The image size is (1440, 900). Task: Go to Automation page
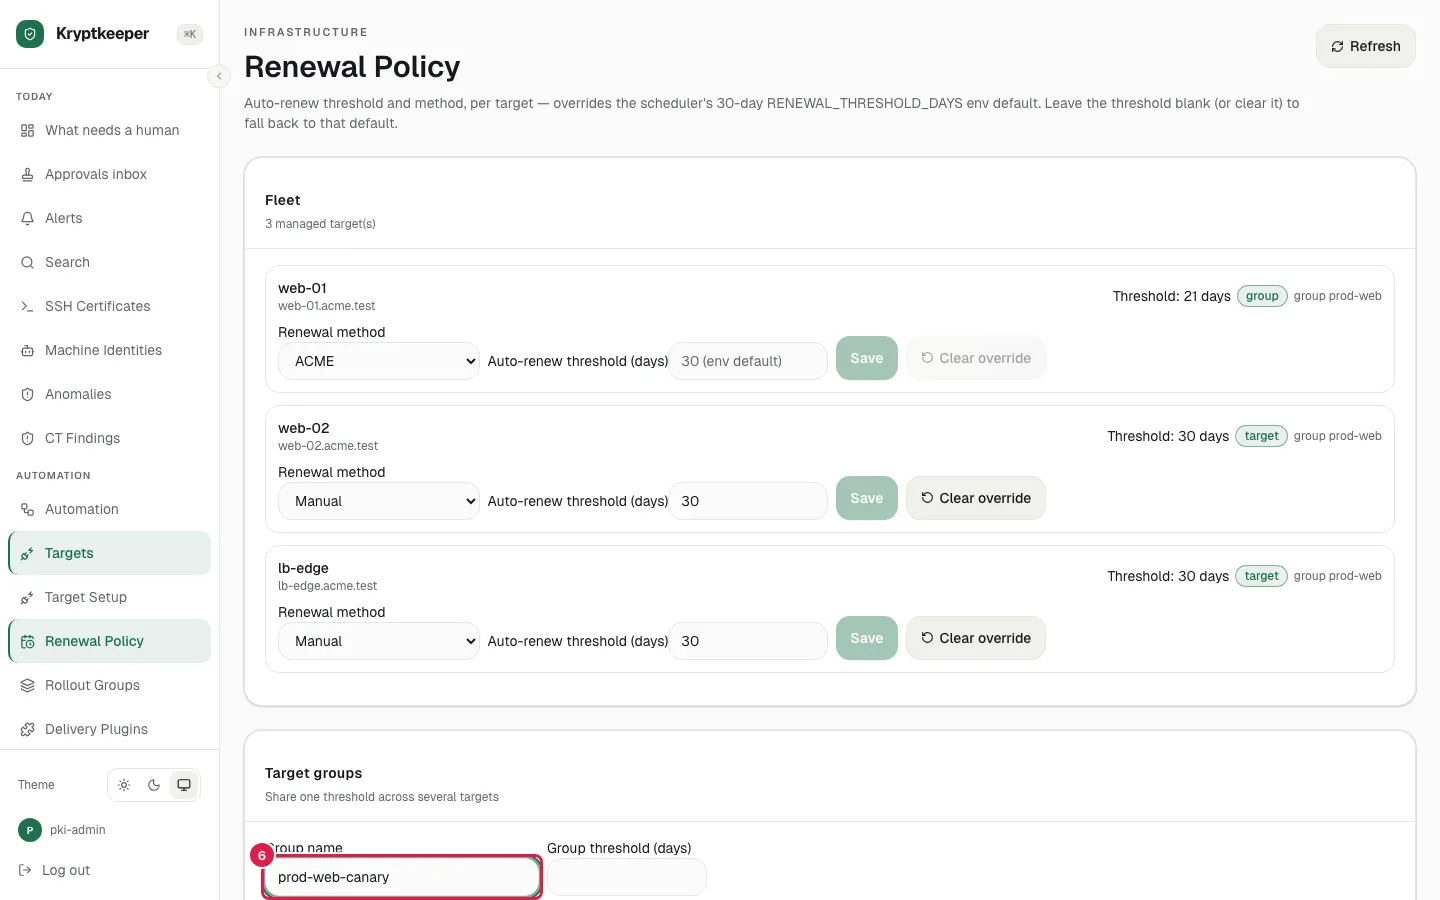point(110,509)
